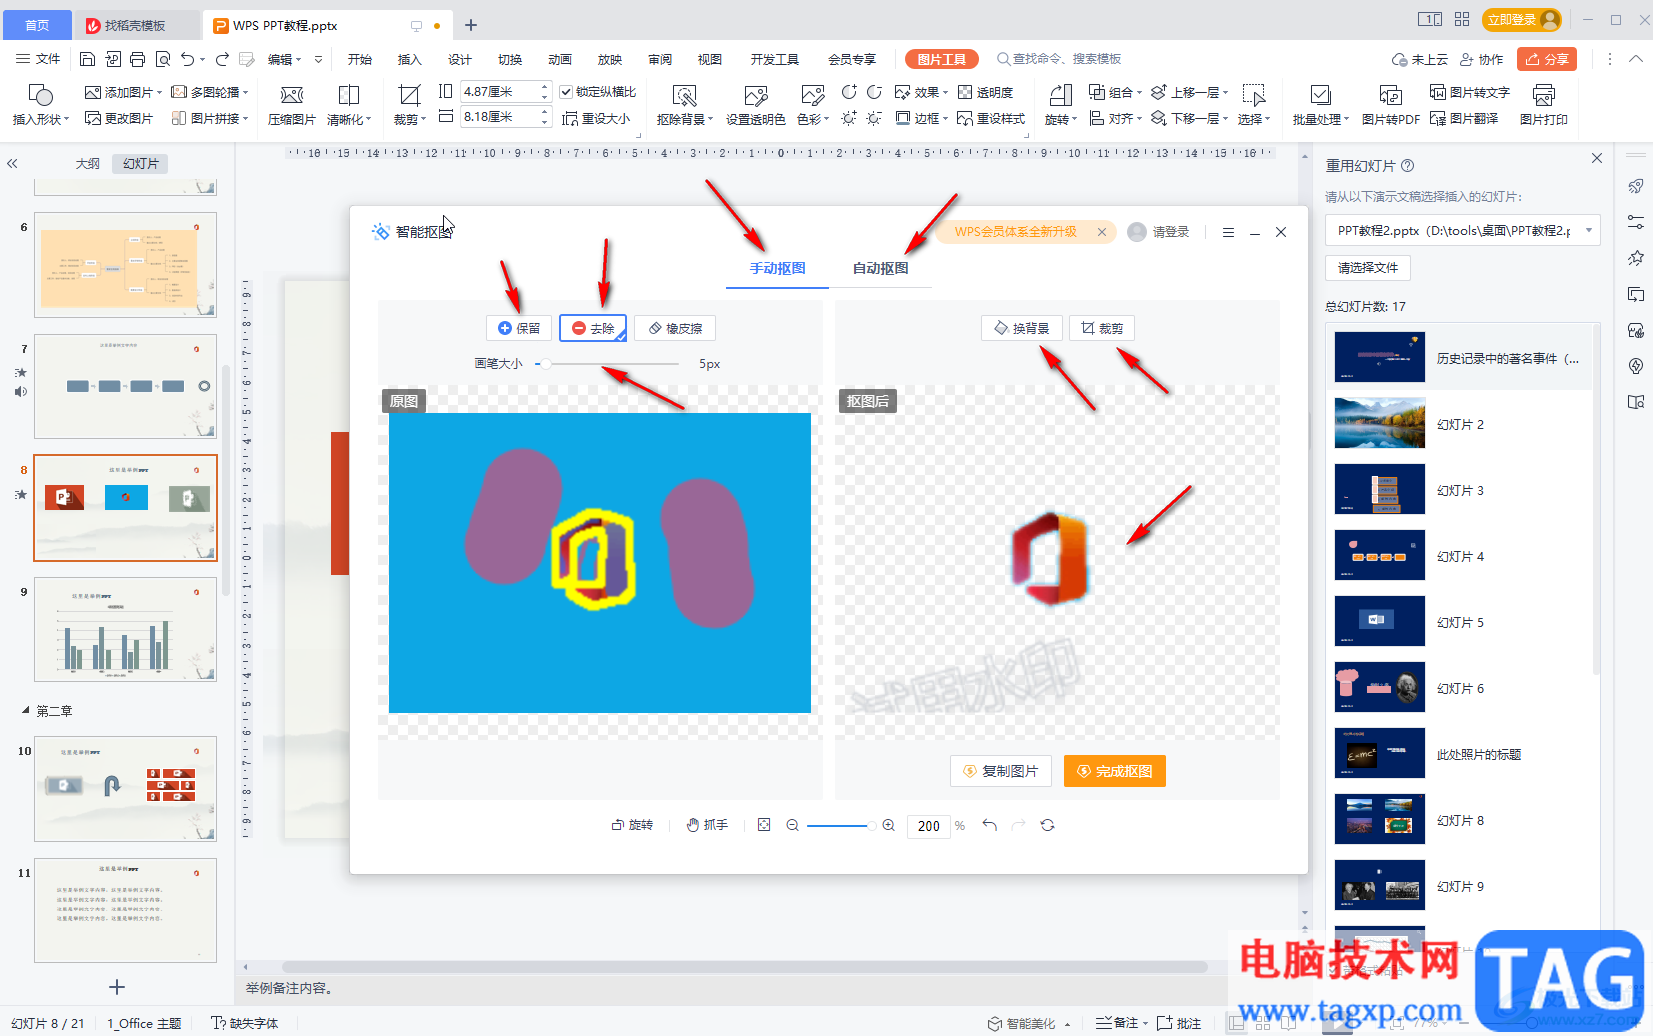The image size is (1653, 1036).
Task: Click the 批注 comments status bar button
Action: pyautogui.click(x=1179, y=1023)
